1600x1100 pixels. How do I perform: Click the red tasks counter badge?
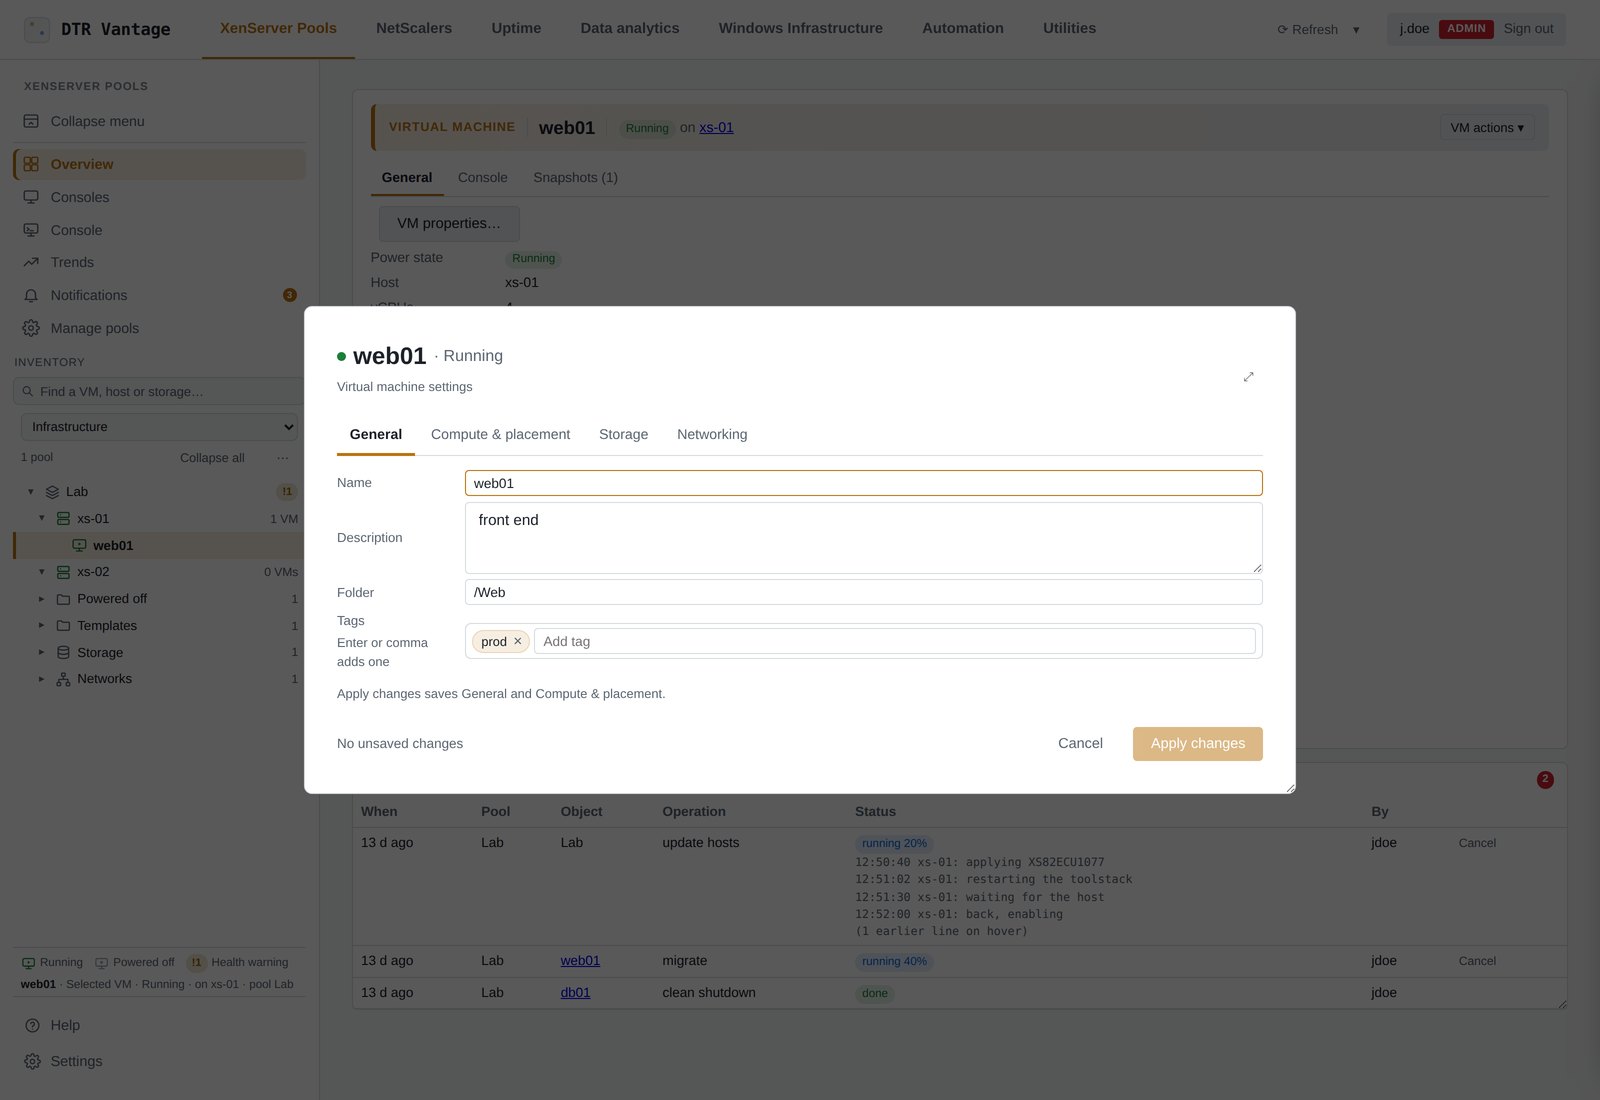(1545, 779)
